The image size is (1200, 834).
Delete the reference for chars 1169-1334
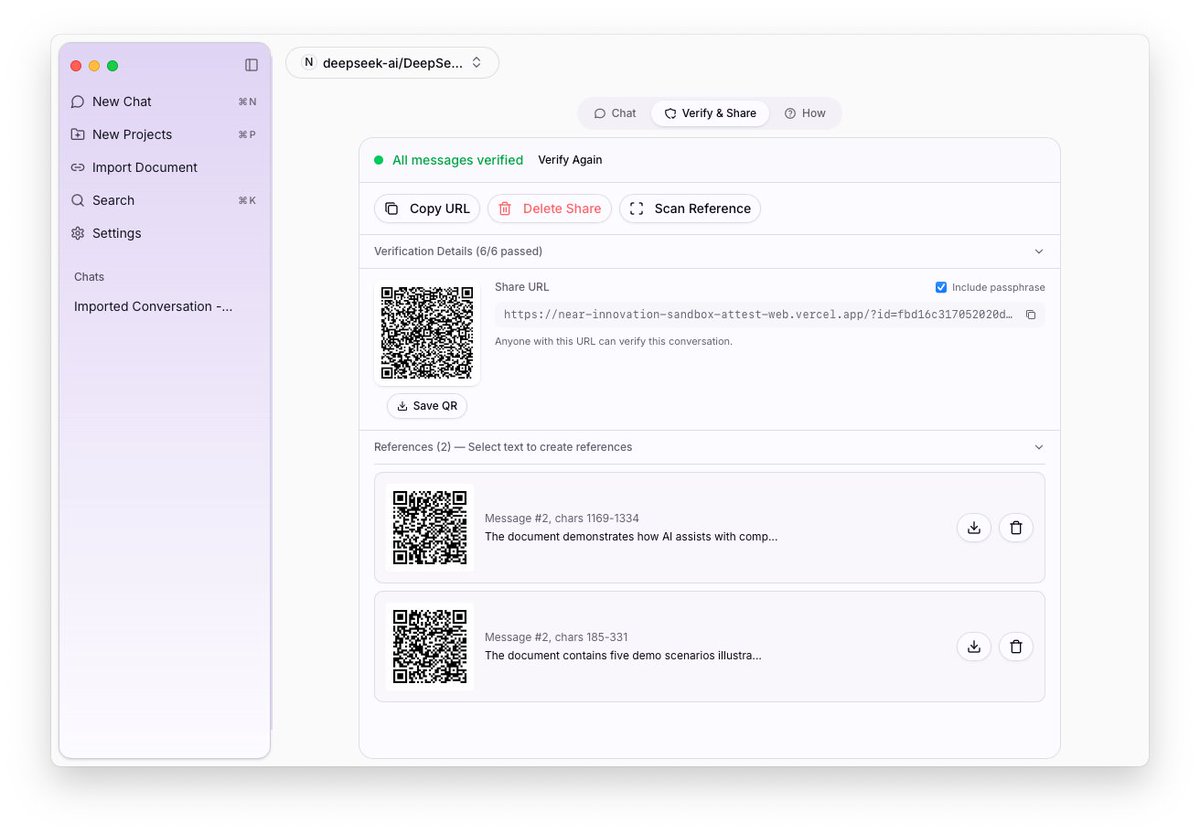coord(1016,528)
